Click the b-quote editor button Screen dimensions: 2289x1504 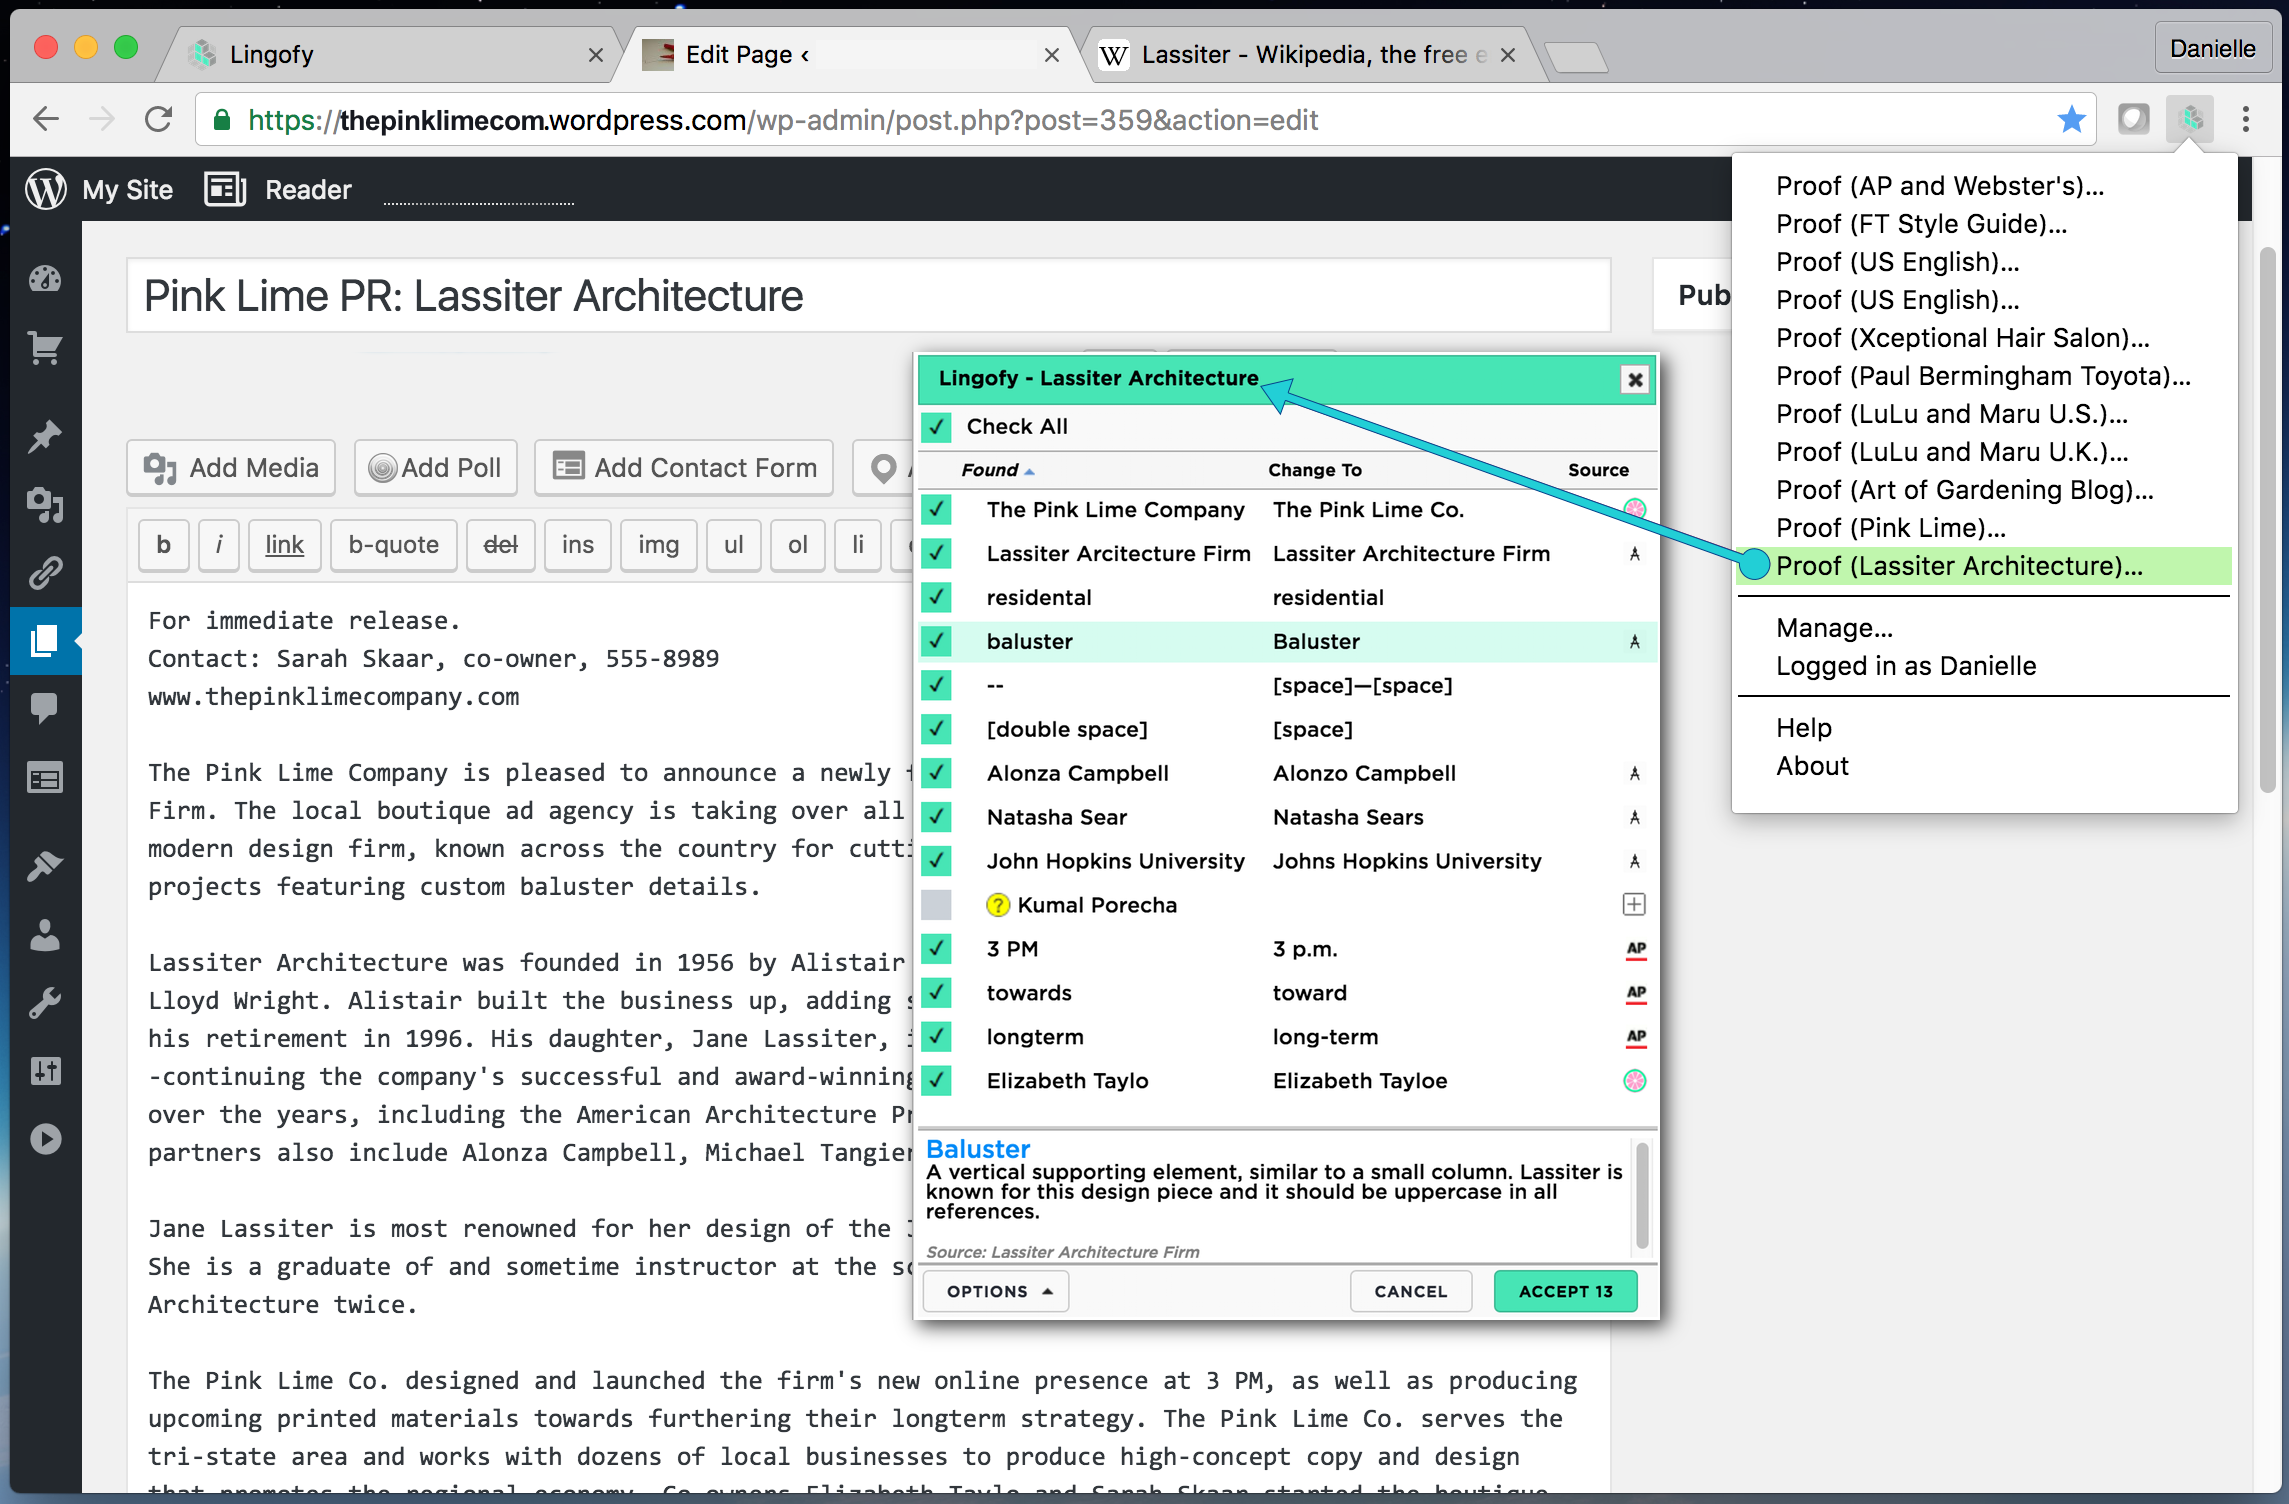click(x=393, y=545)
